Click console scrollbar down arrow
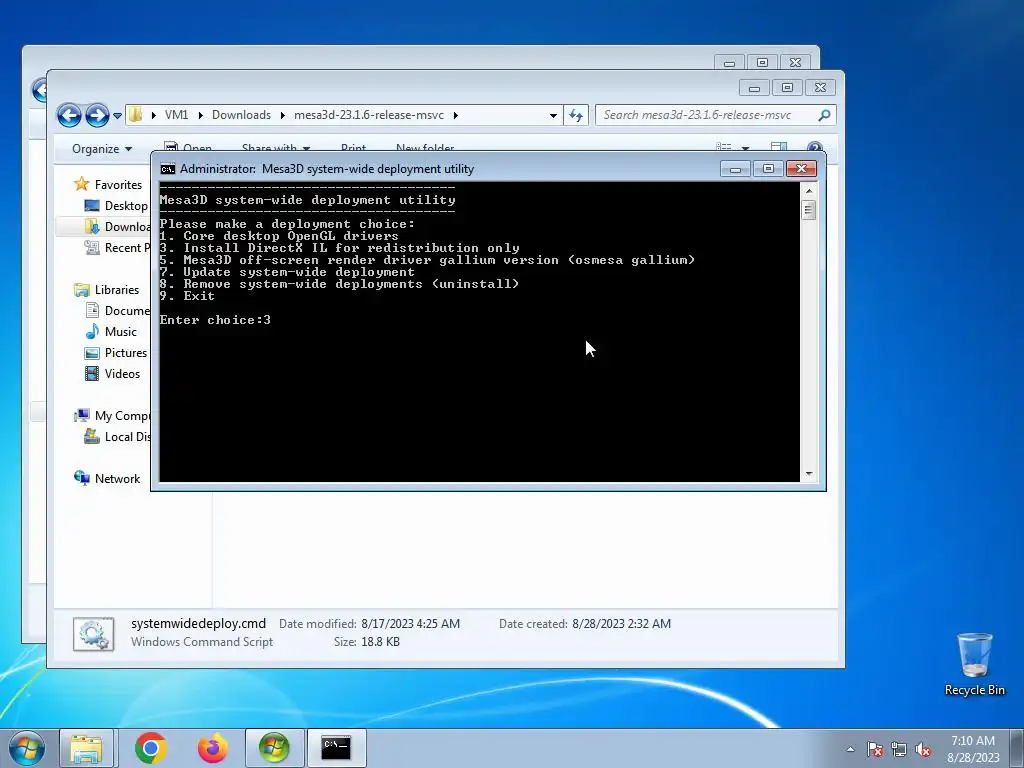The width and height of the screenshot is (1024, 768). pos(809,474)
